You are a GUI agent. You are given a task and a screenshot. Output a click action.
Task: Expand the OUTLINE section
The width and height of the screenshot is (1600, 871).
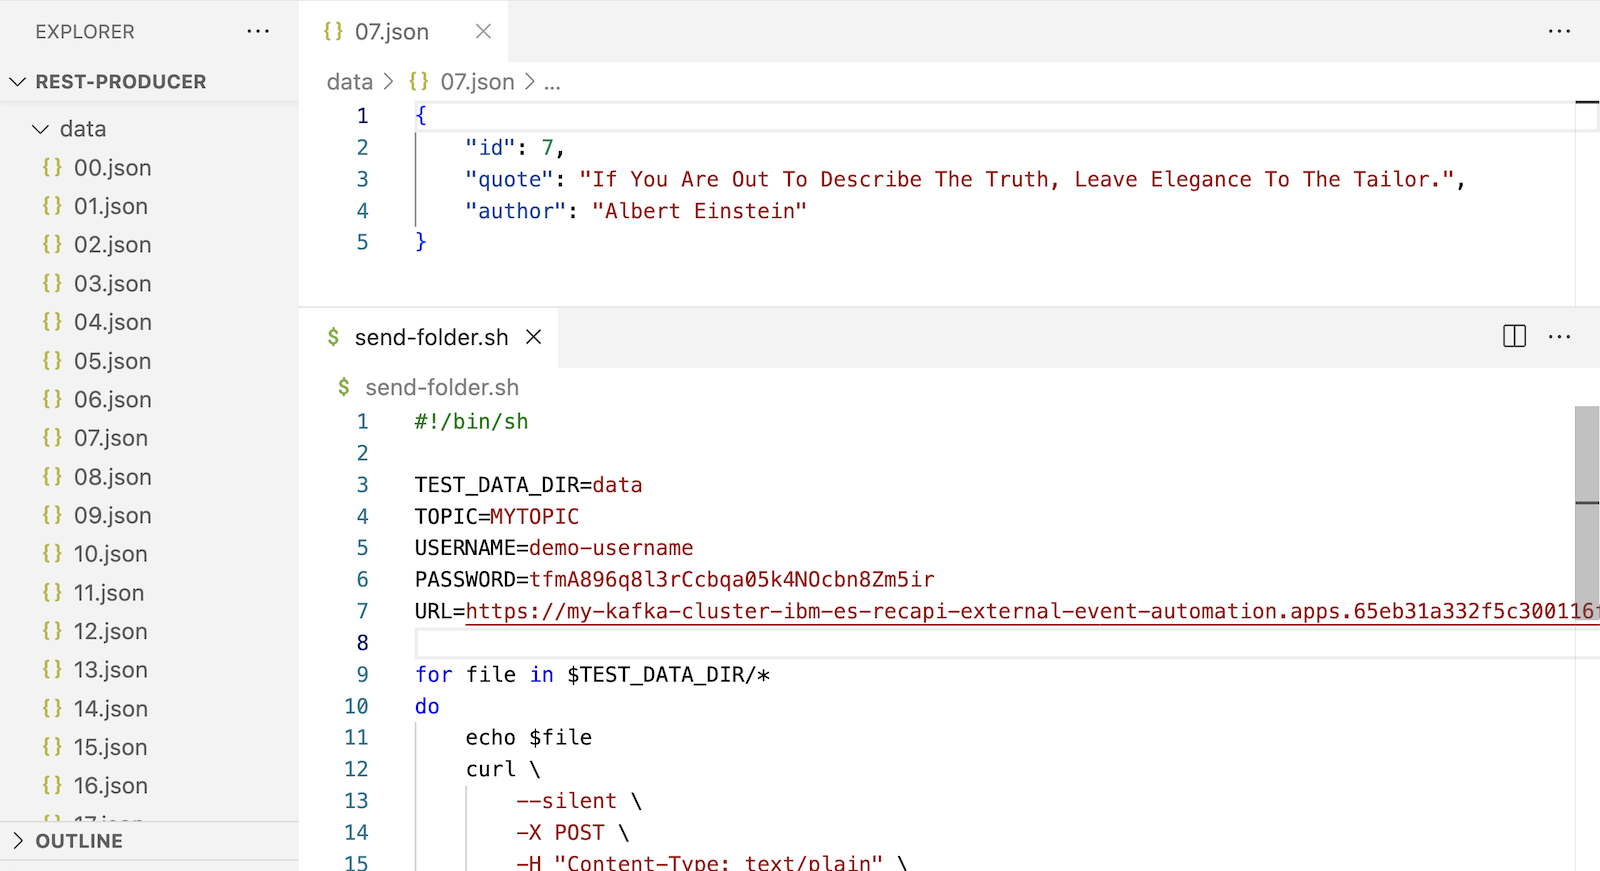[x=18, y=841]
